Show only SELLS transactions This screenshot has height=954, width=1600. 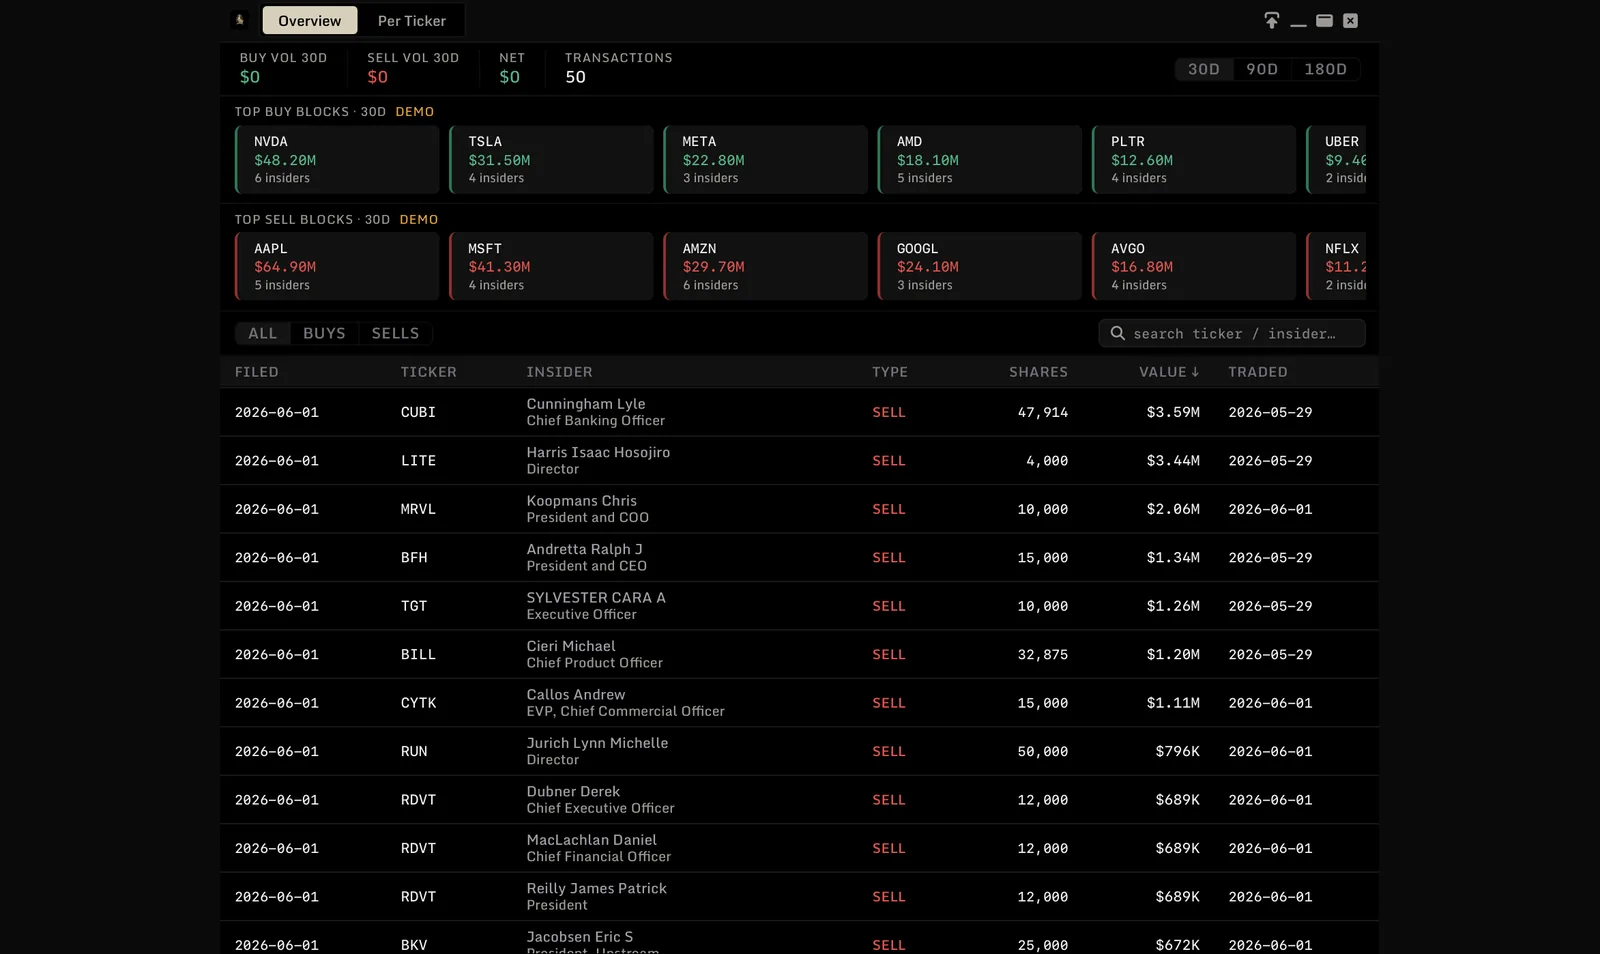tap(395, 333)
